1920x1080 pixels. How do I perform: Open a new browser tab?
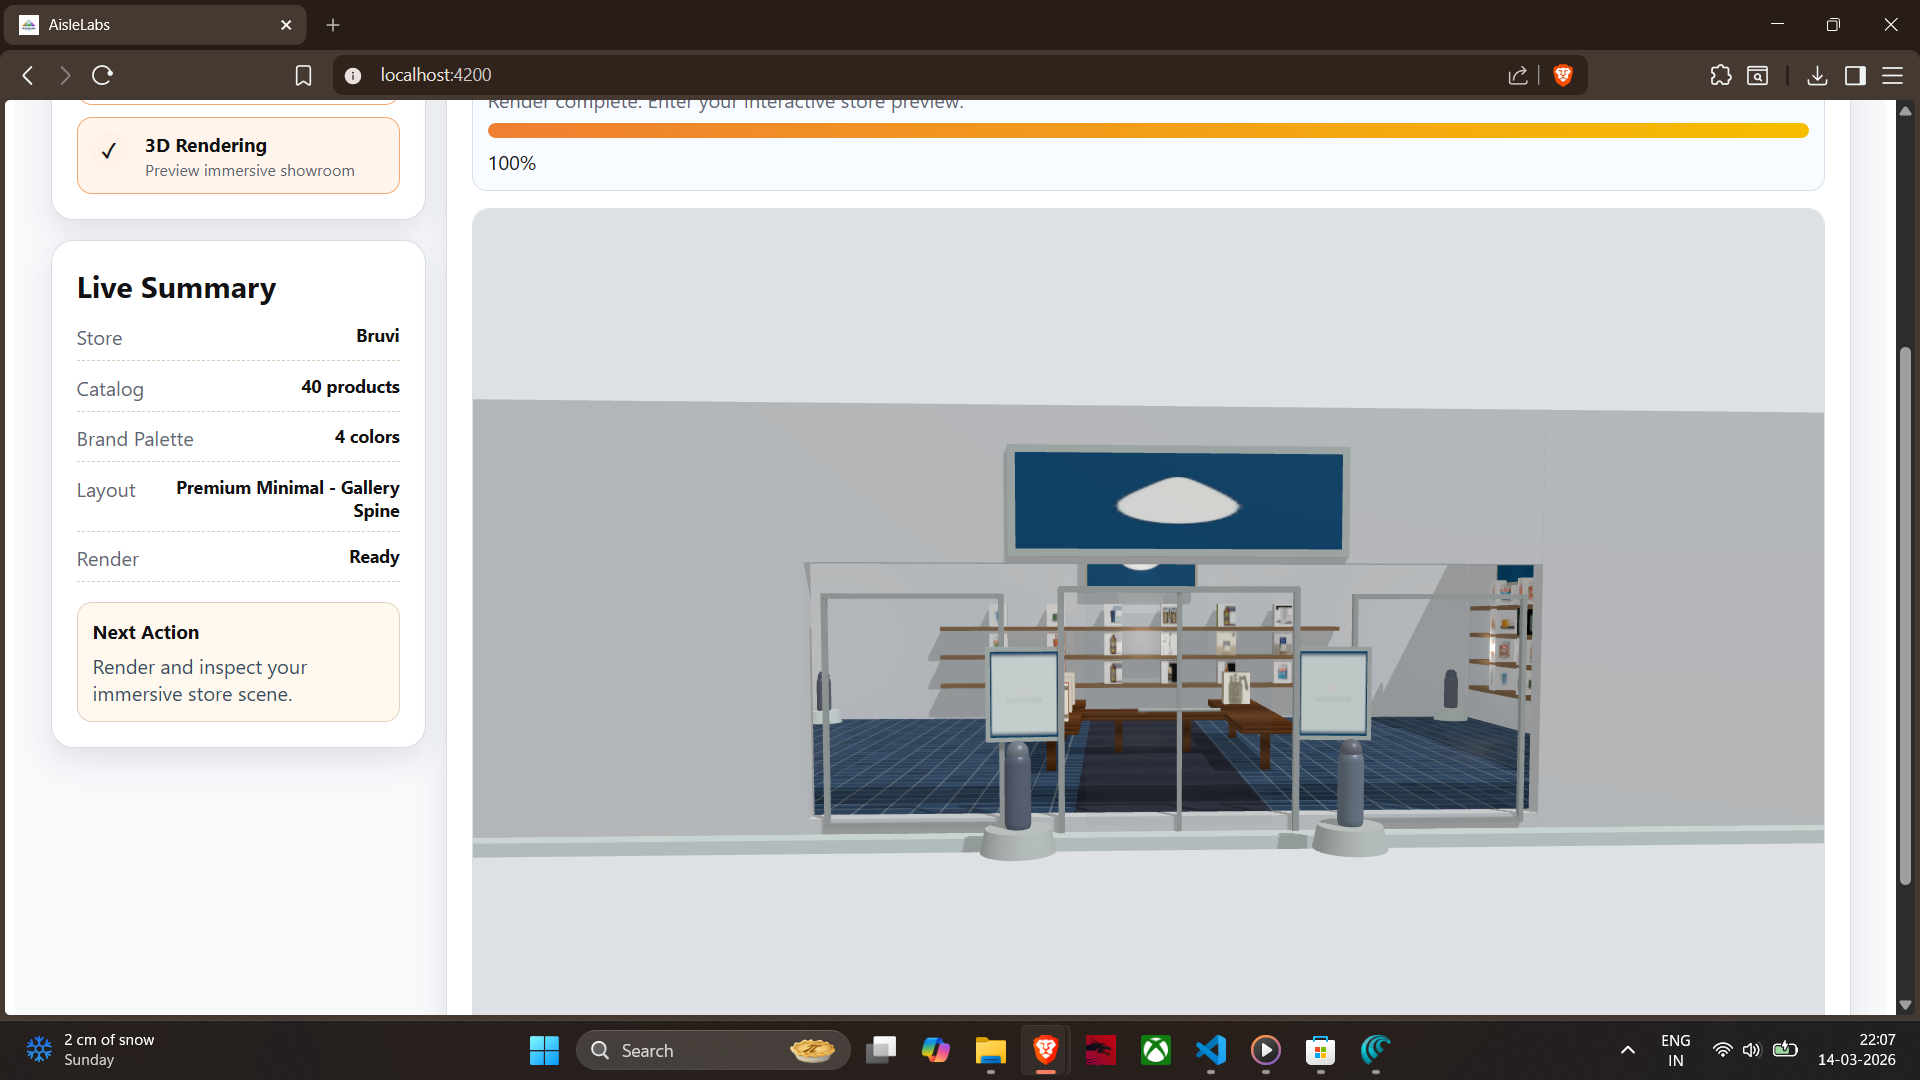click(333, 25)
